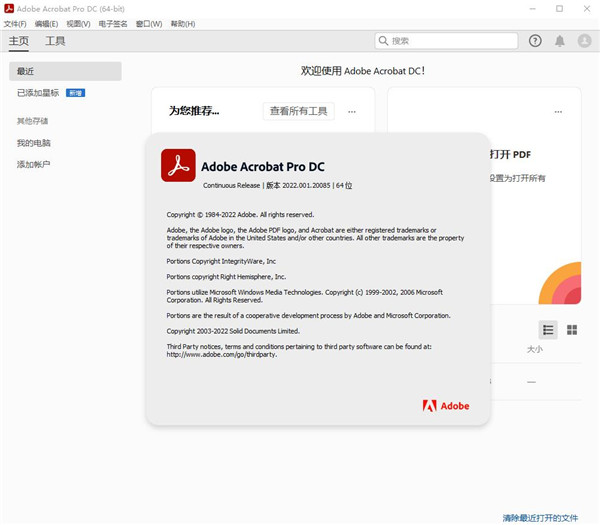The width and height of the screenshot is (600, 525).
Task: Select 我的电脑 in the sidebar
Action: (34, 143)
